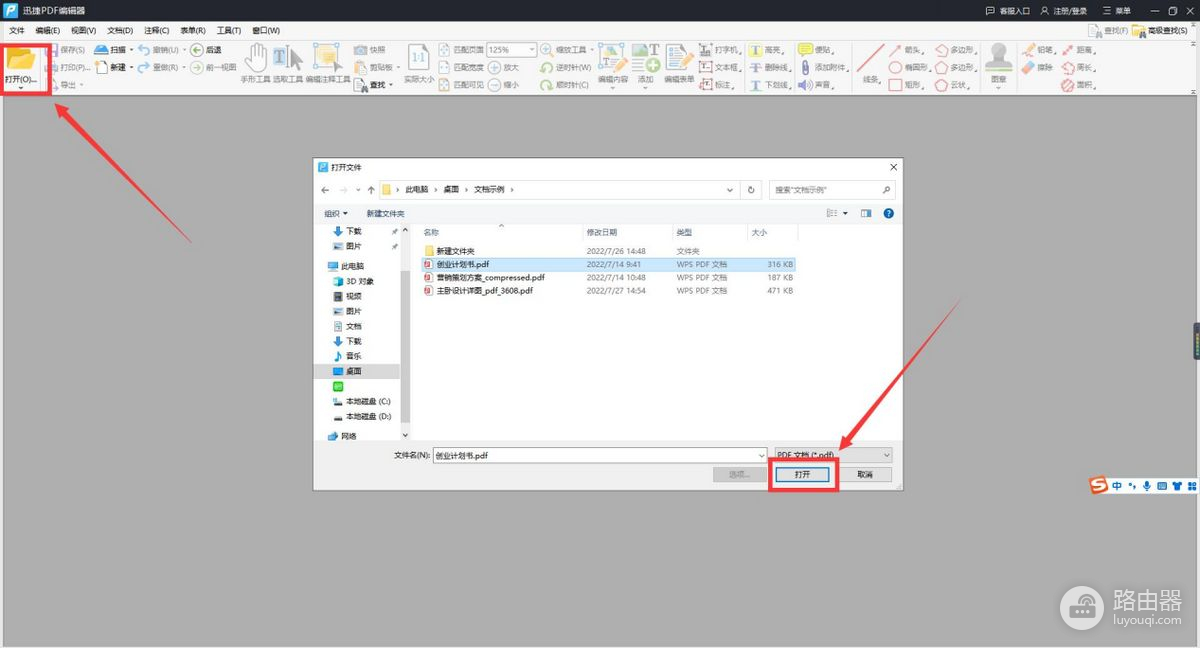Select 营销策划方案_compressed.pdf in file list

490,277
